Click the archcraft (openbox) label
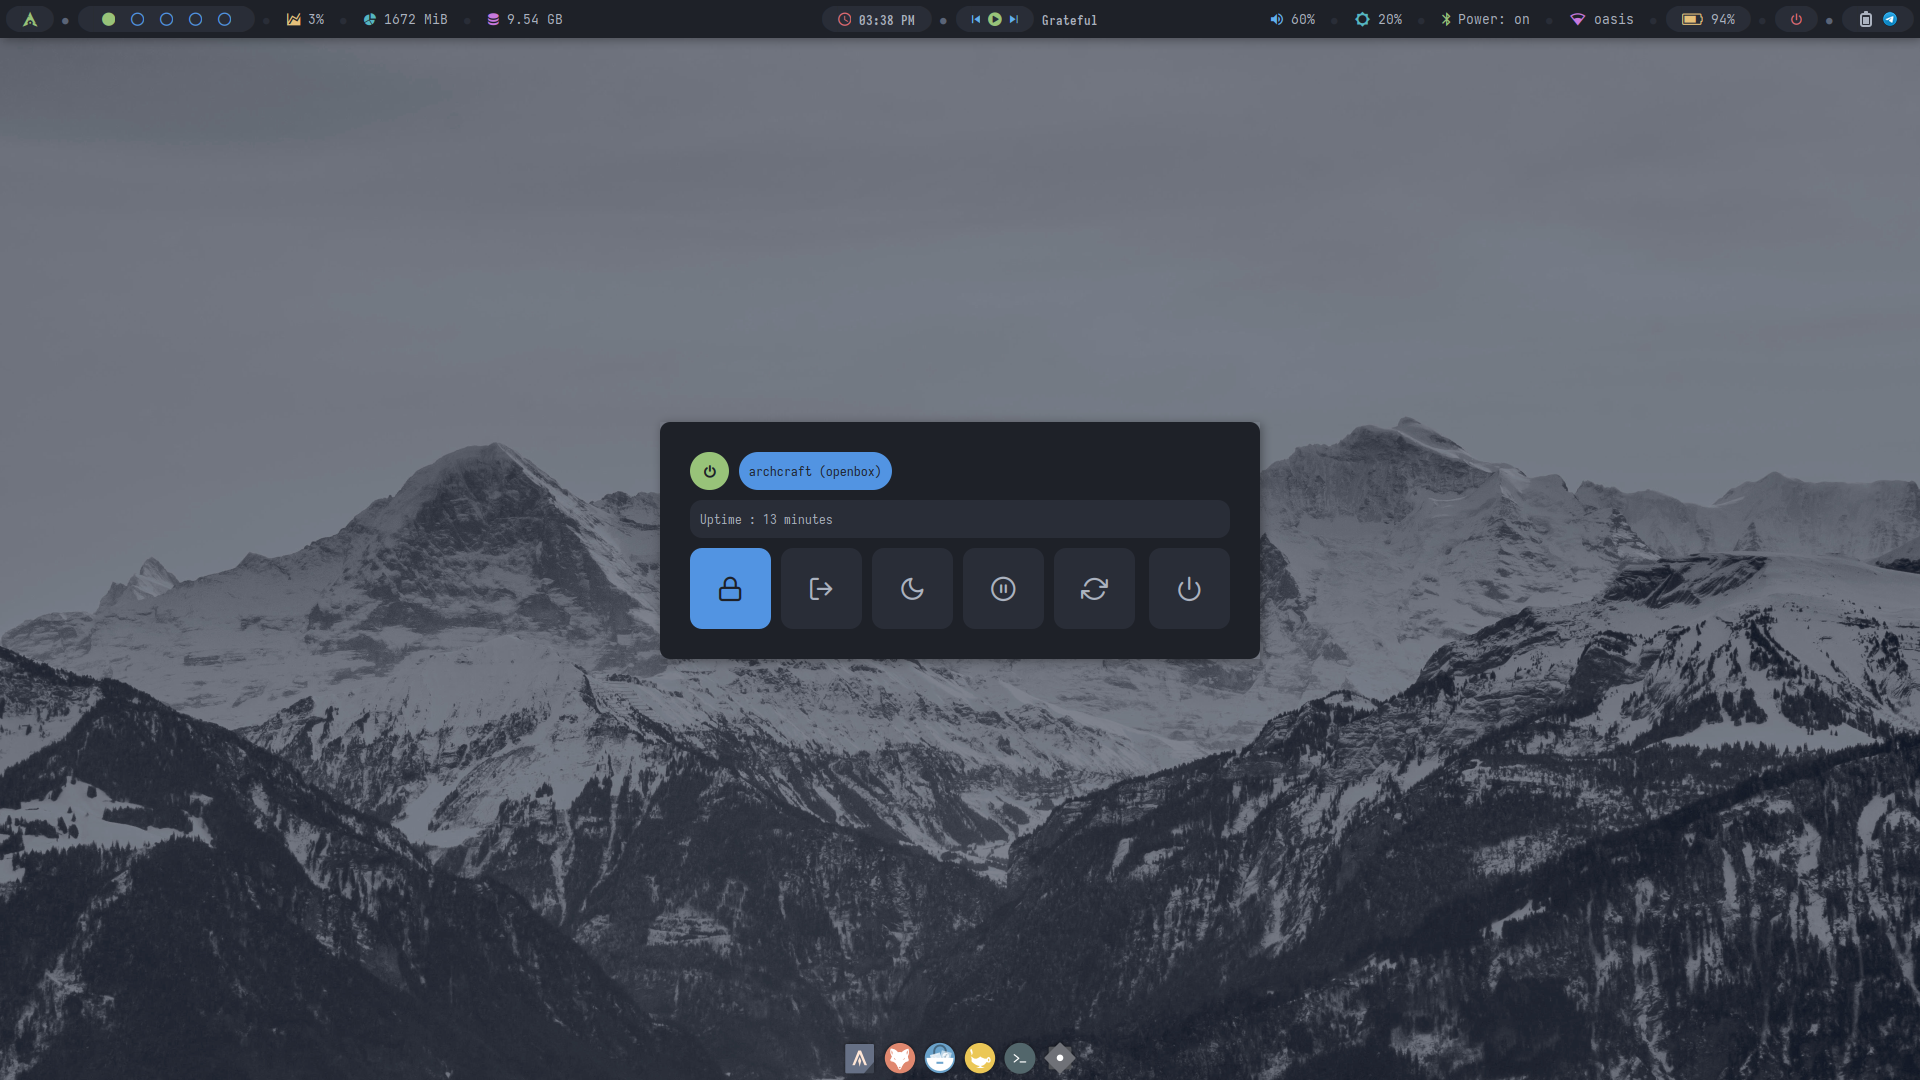 [814, 471]
